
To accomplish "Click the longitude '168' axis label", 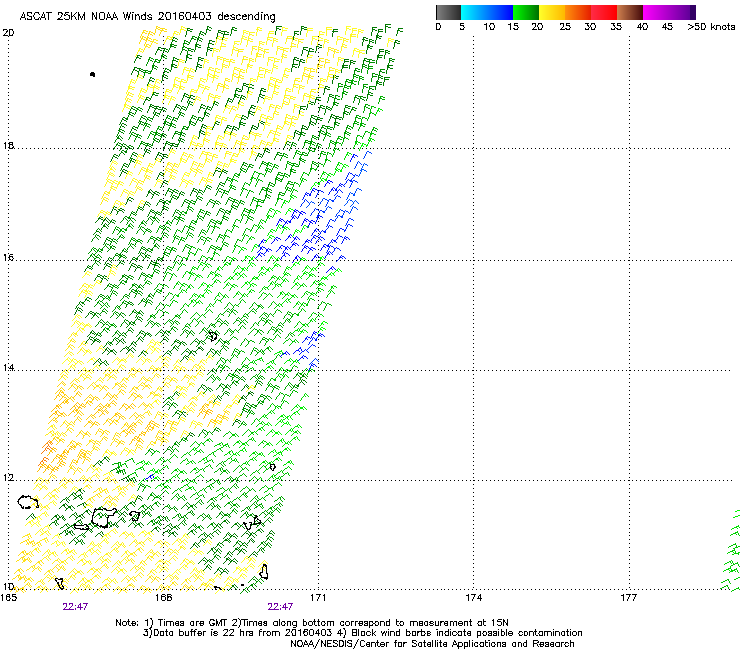I will 163,598.
